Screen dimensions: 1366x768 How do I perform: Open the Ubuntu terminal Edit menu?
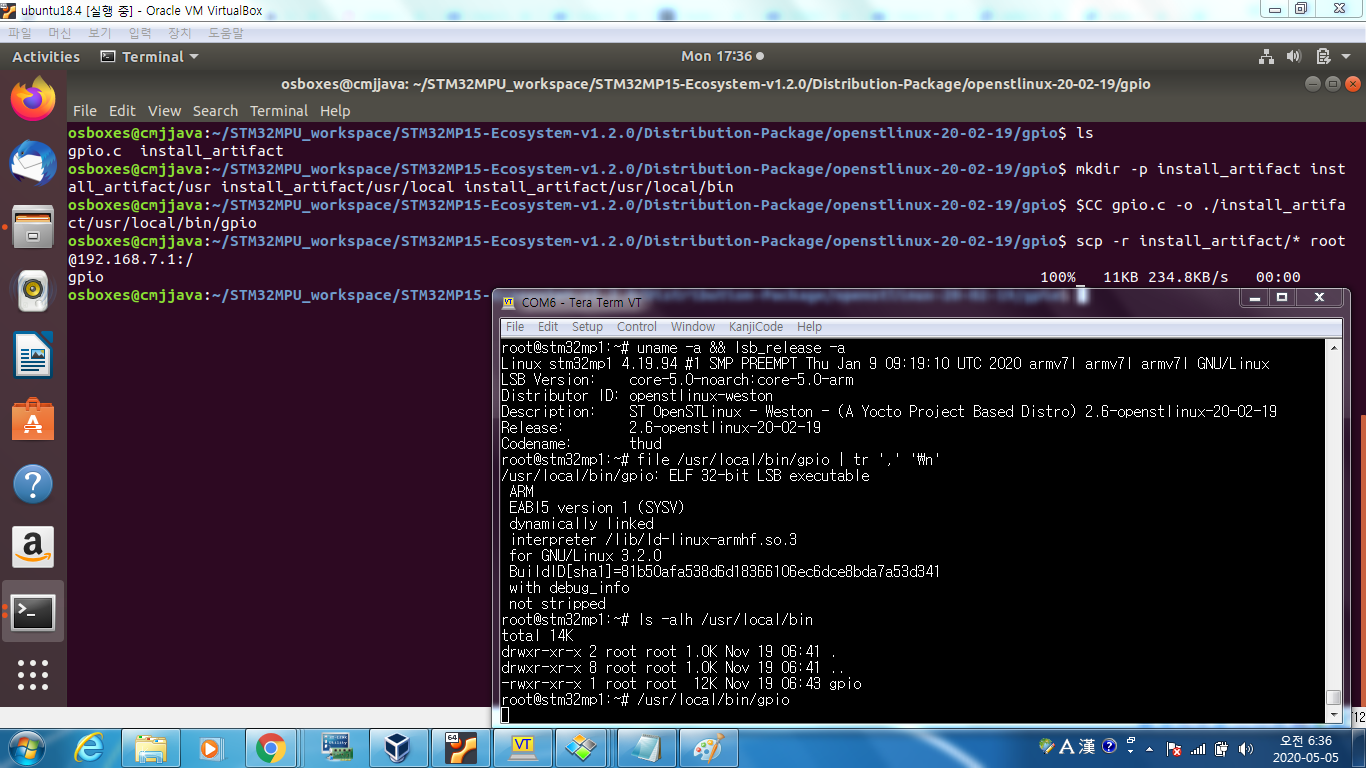(122, 111)
